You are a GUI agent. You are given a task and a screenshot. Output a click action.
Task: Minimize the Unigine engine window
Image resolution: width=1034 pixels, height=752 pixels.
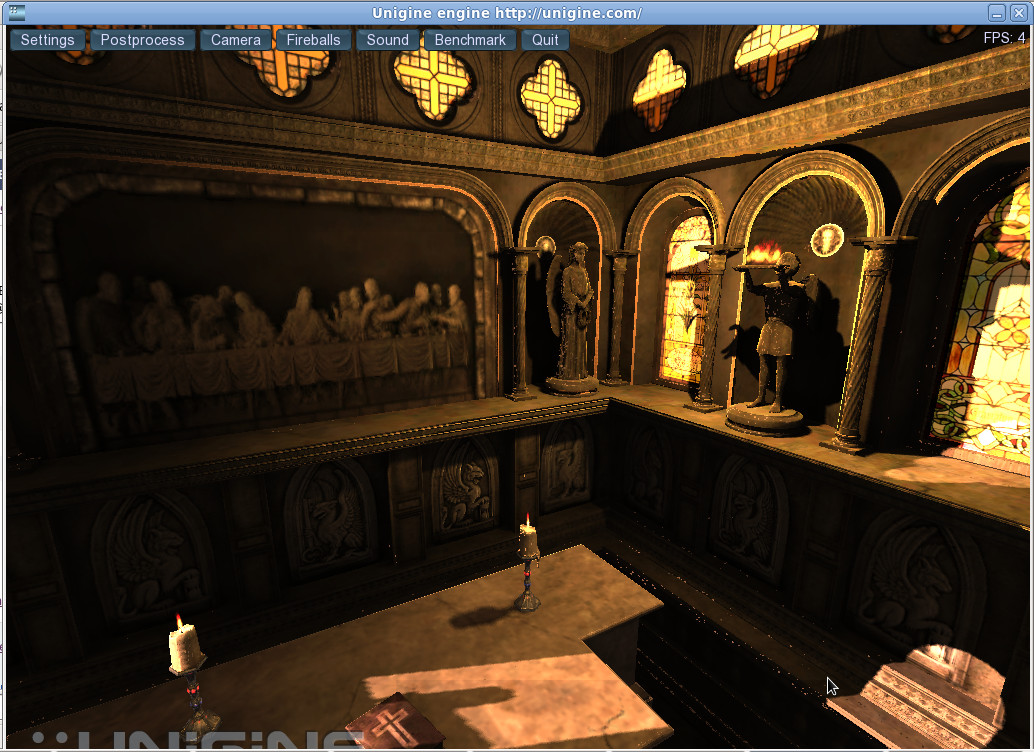[996, 12]
